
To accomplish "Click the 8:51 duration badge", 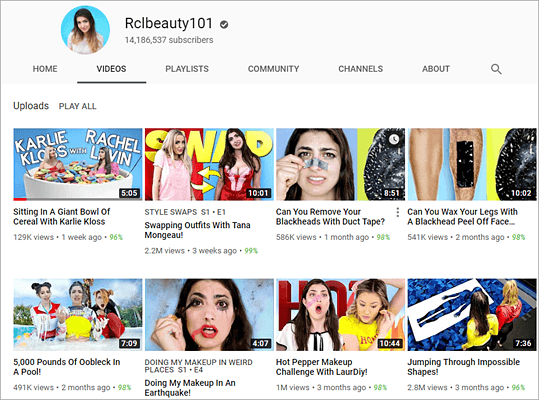I will [392, 193].
